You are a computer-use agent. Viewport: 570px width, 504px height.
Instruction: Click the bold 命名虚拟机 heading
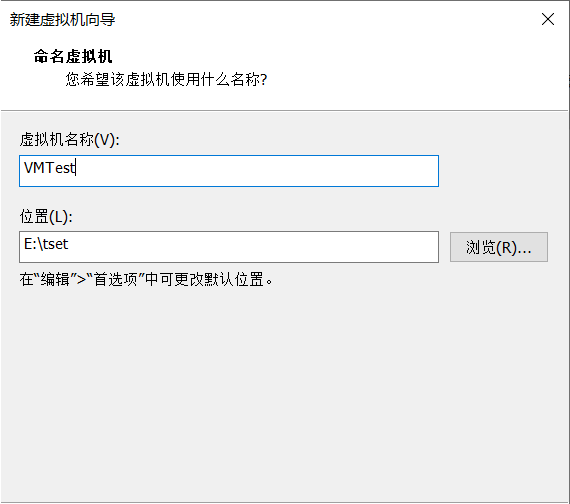pyautogui.click(x=73, y=57)
